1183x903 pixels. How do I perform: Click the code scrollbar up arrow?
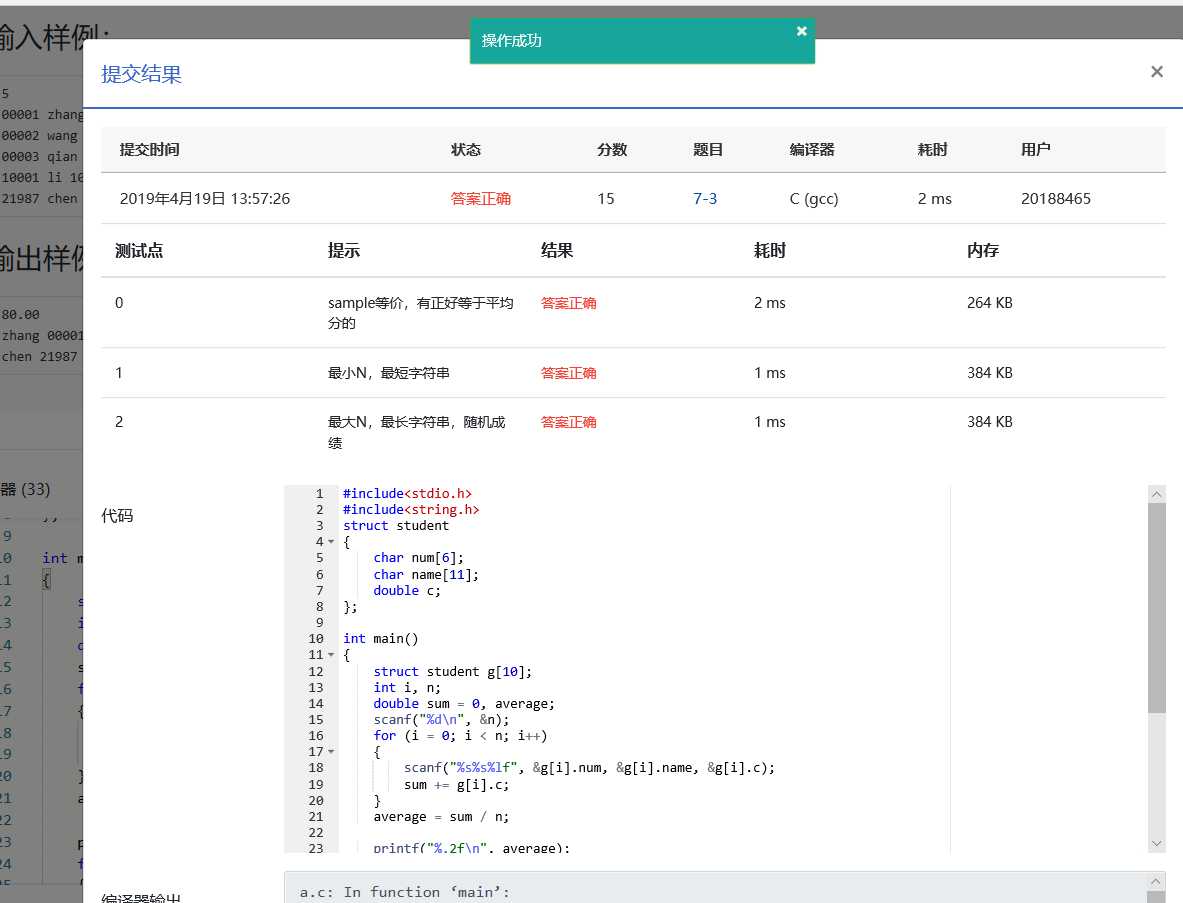point(1157,494)
